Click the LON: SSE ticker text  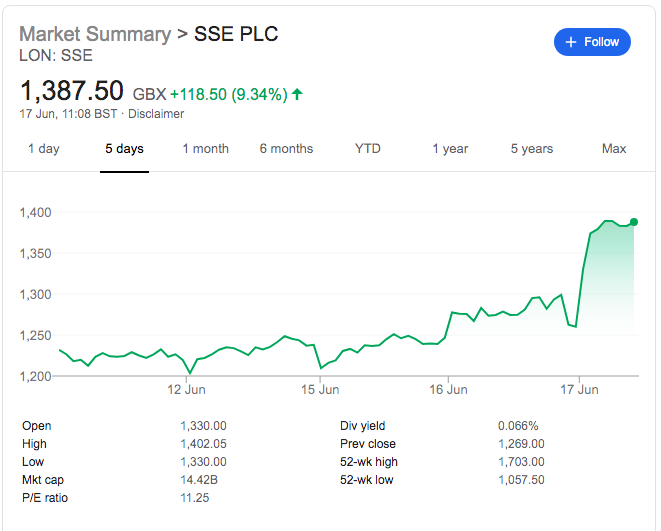[x=56, y=55]
